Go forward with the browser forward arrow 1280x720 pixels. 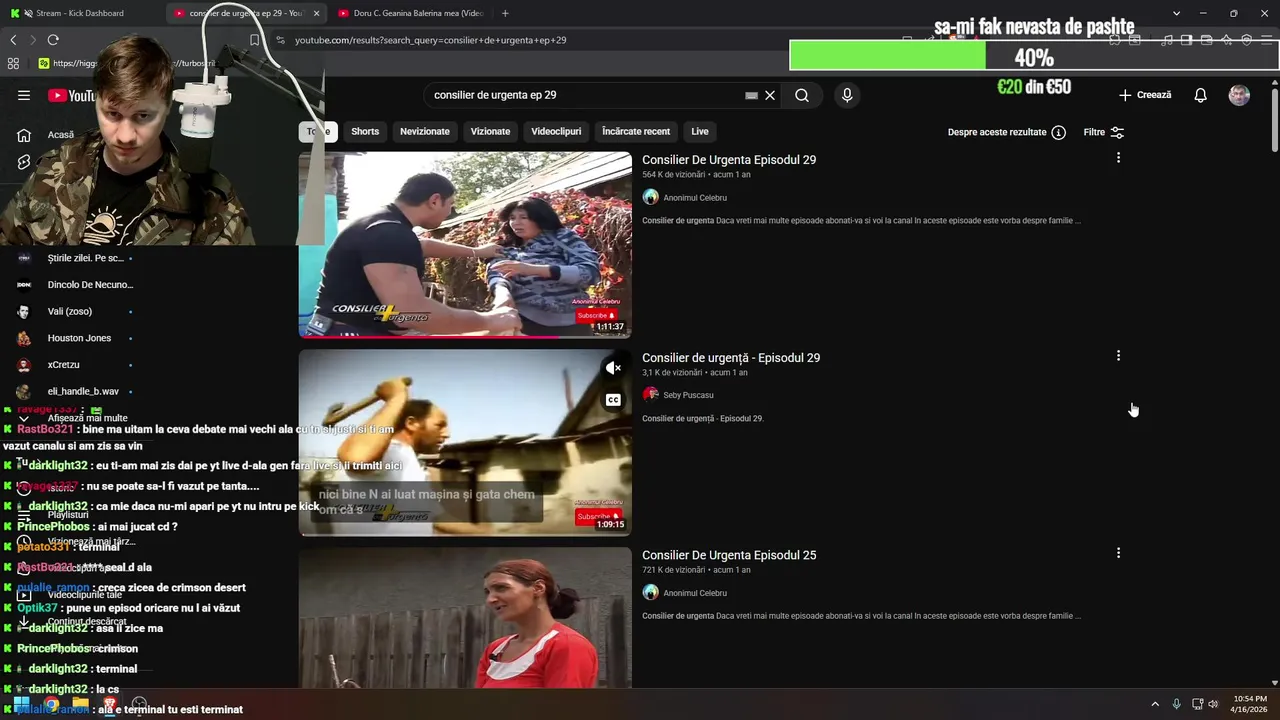click(x=32, y=40)
